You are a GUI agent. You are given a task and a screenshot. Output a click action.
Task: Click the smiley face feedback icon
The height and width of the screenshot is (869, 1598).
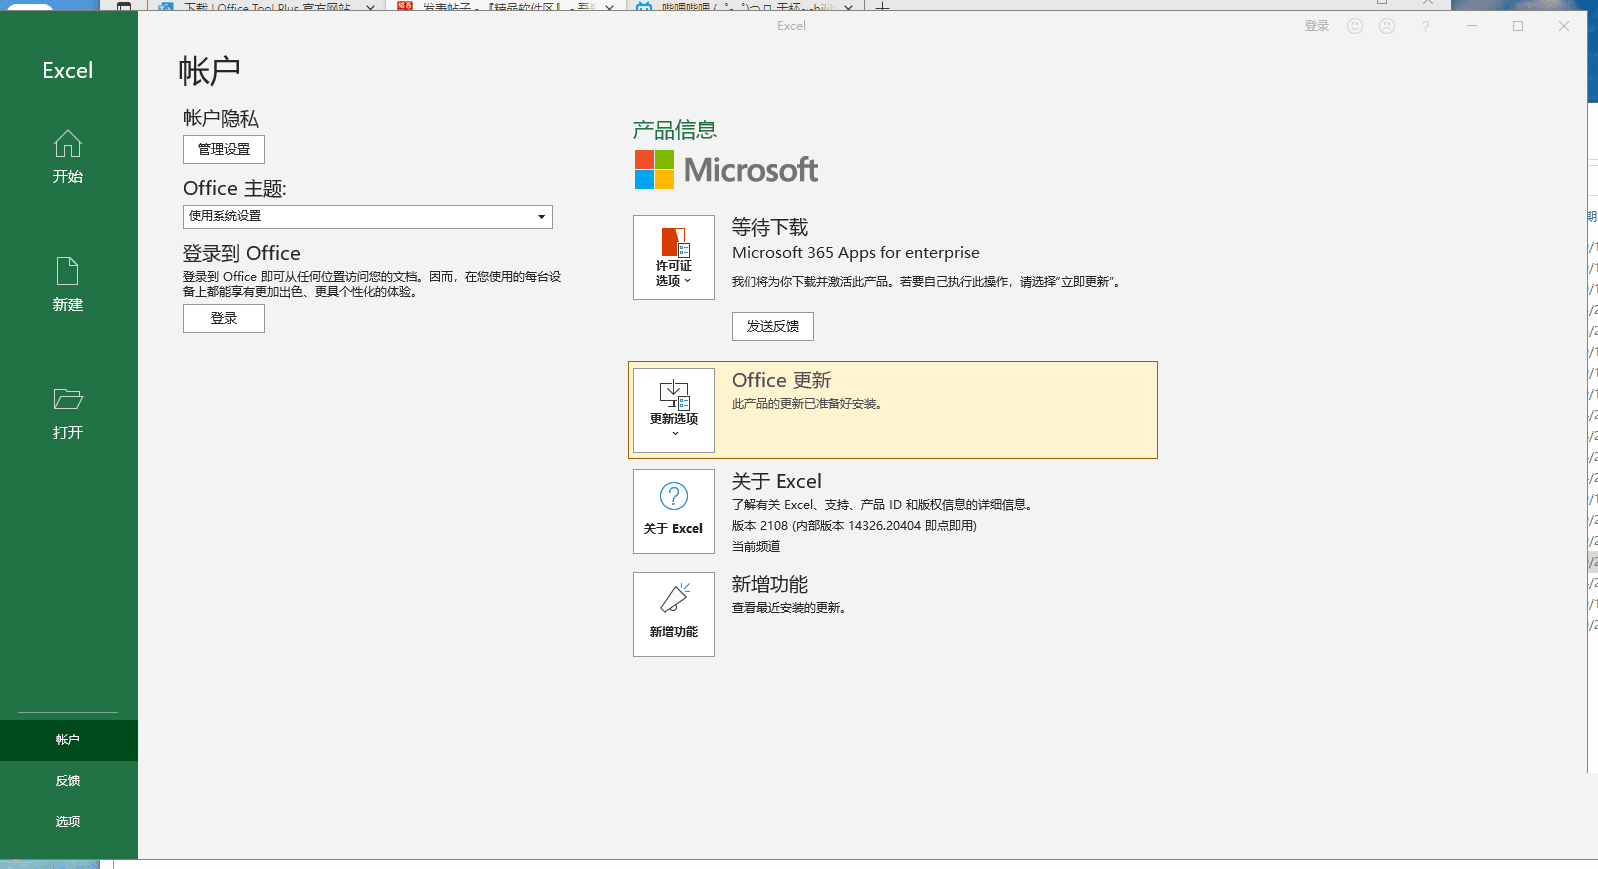coord(1355,26)
